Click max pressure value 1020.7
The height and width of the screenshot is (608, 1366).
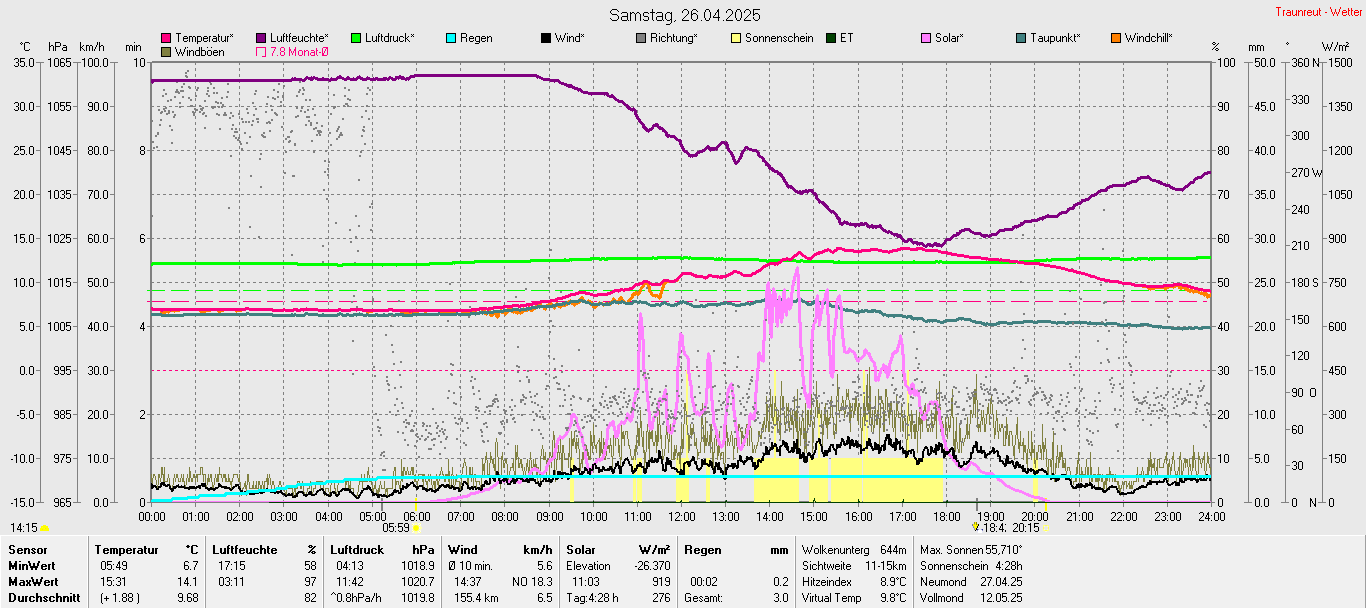[x=418, y=582]
